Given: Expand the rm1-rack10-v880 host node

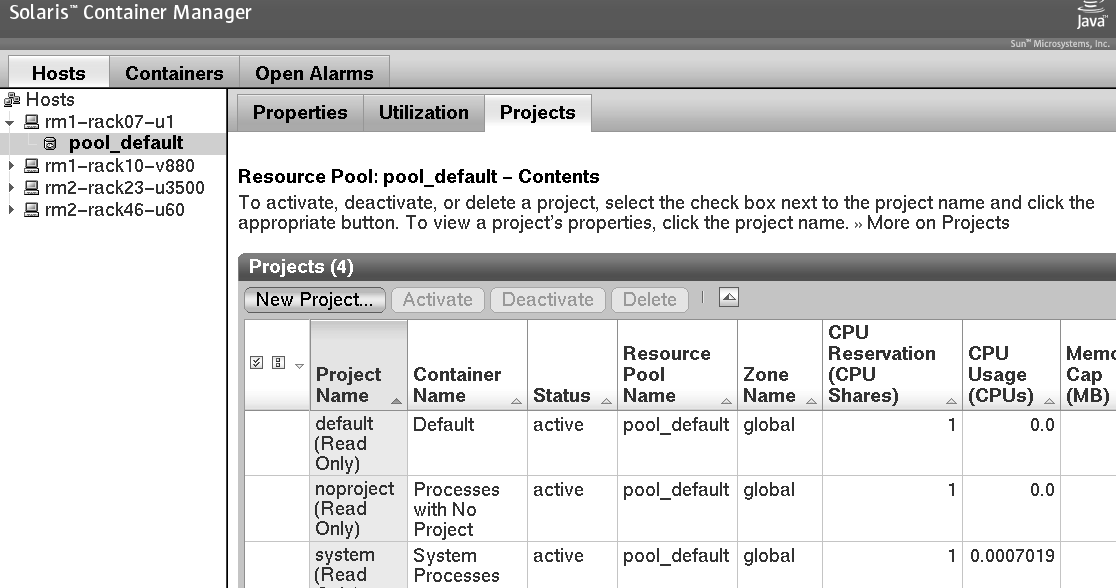Looking at the screenshot, I should pos(11,166).
